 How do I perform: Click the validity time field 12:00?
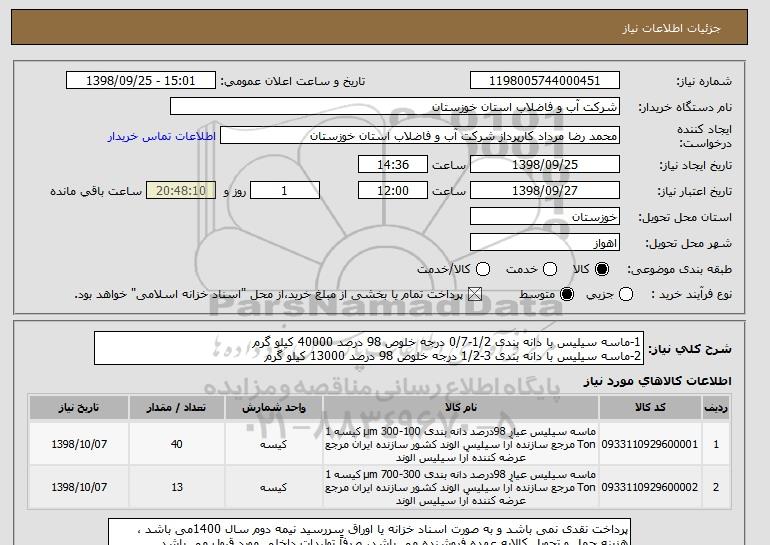click(x=393, y=190)
